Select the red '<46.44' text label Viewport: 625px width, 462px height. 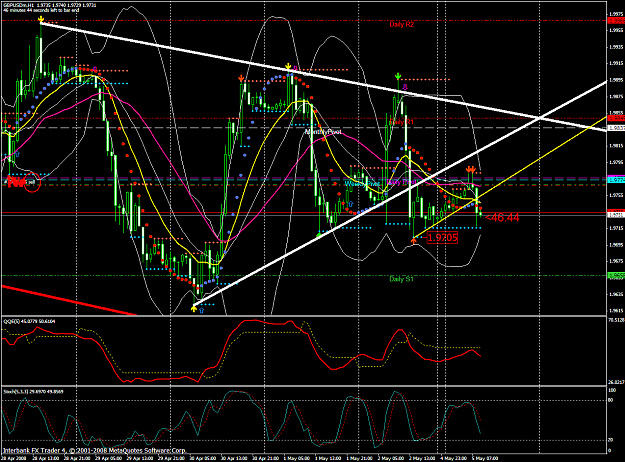[502, 218]
